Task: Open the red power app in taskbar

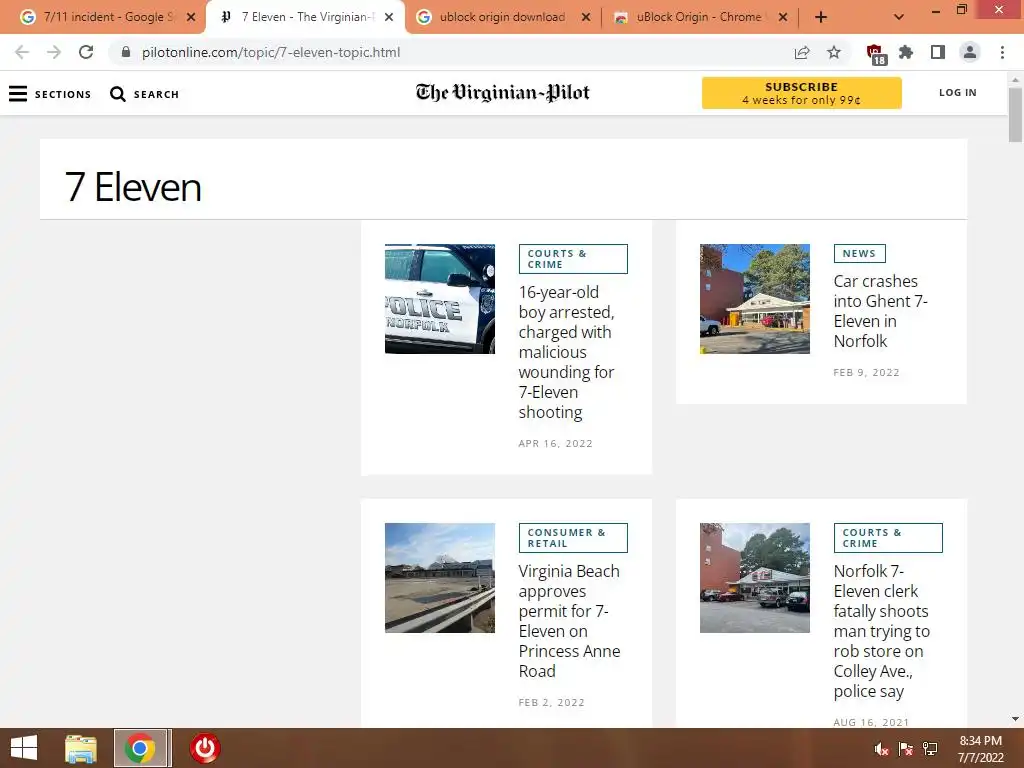Action: [204, 748]
